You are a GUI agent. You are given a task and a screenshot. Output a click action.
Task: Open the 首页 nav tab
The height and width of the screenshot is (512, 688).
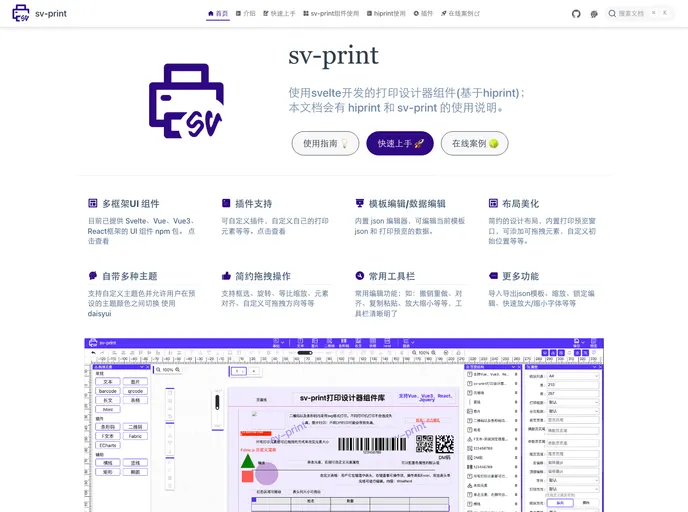218,14
